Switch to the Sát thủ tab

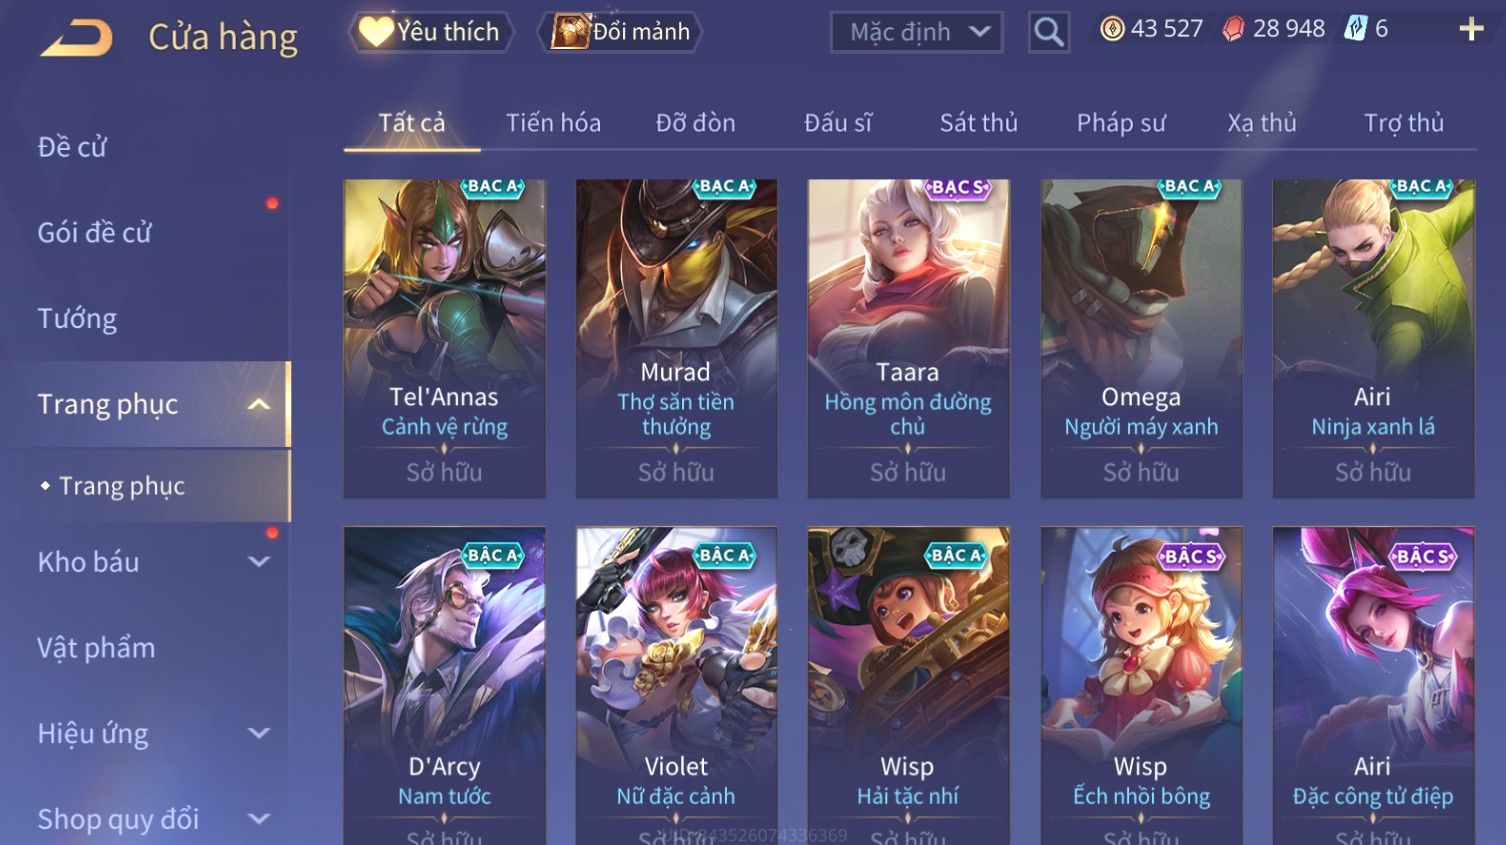coord(978,123)
